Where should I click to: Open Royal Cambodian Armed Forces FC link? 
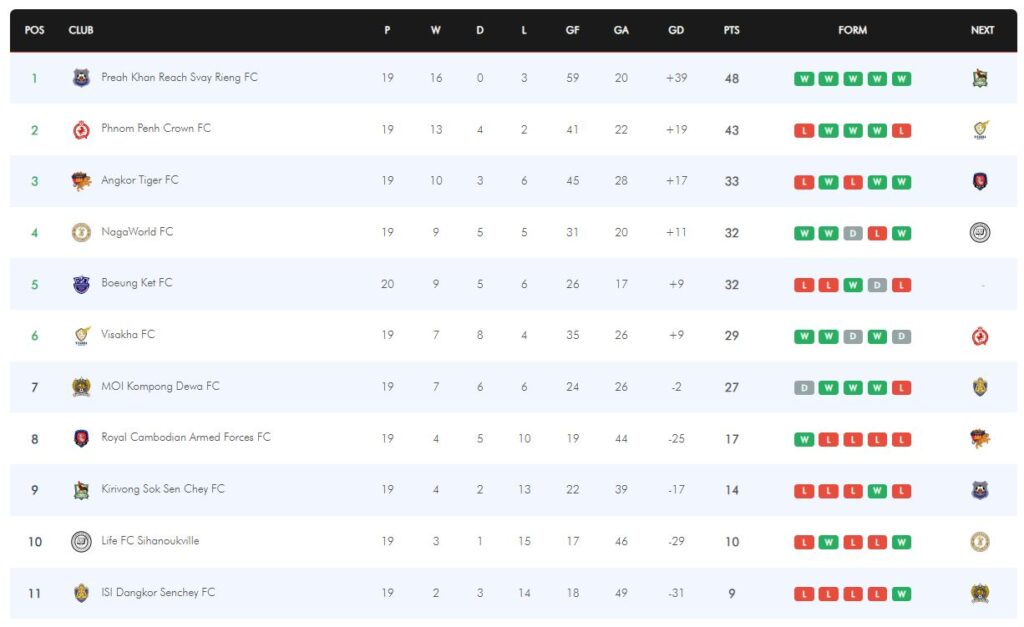click(x=185, y=437)
